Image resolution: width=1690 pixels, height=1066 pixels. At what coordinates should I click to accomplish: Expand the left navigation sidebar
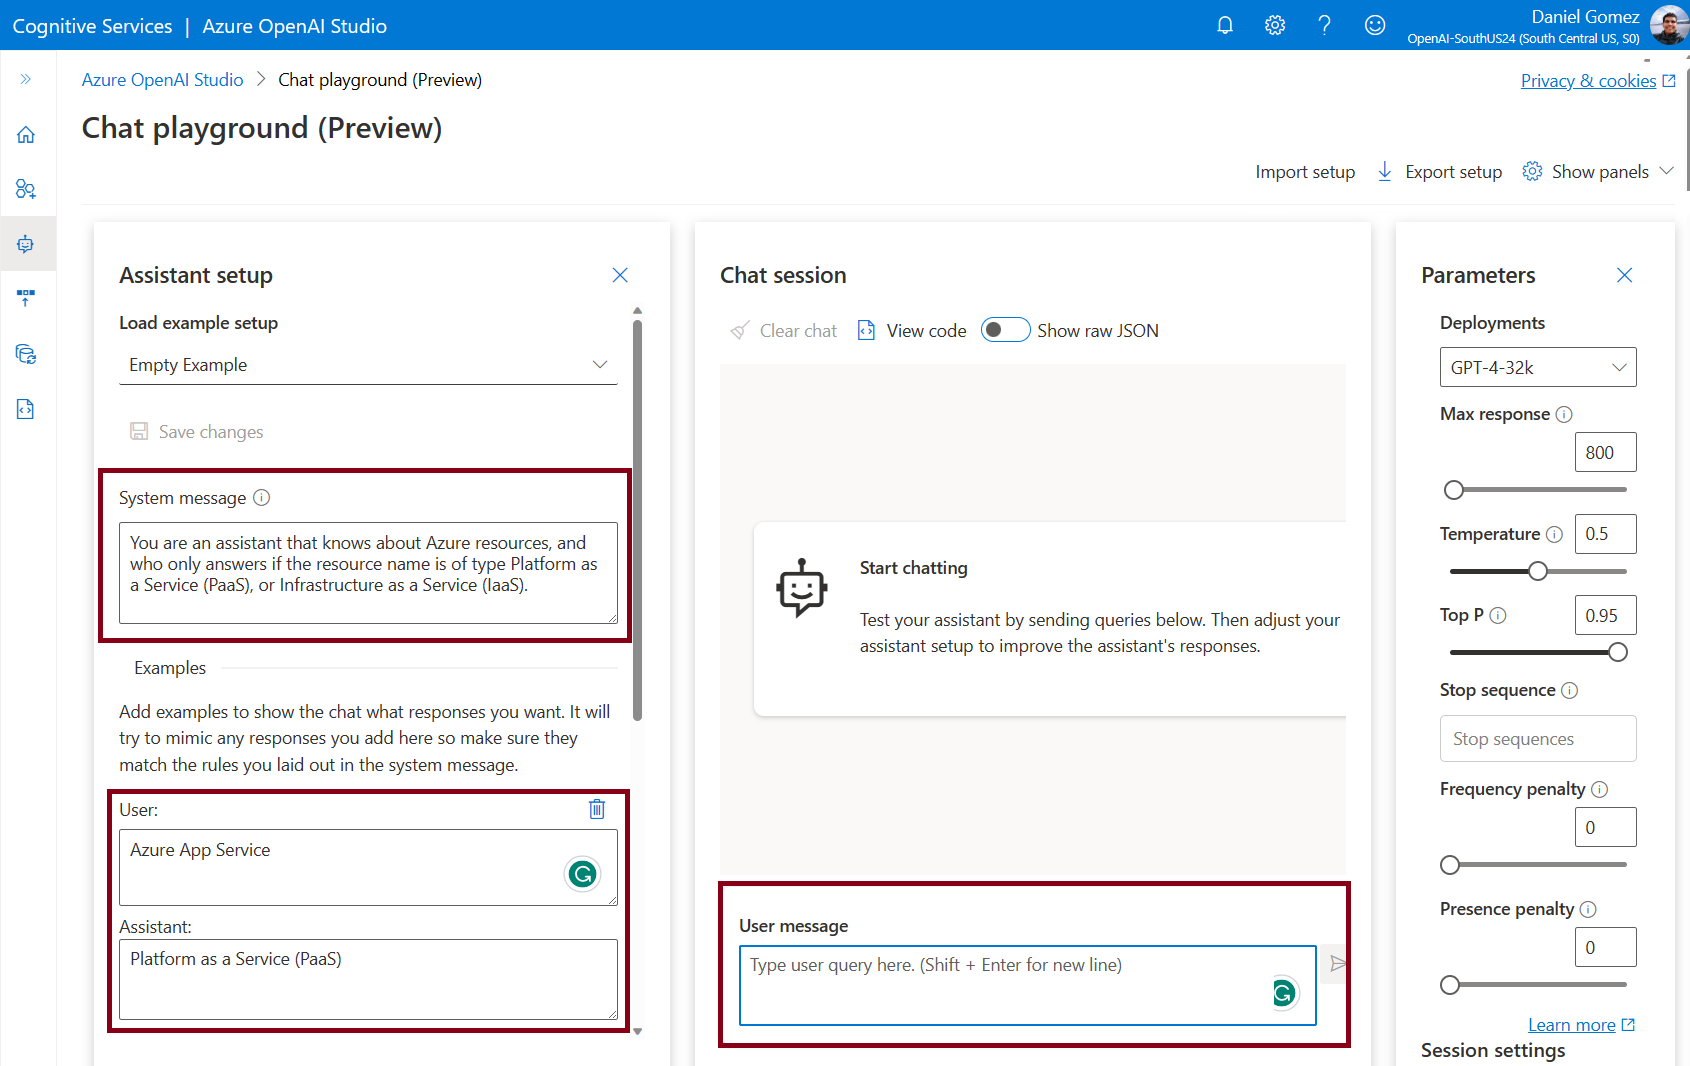coord(26,79)
